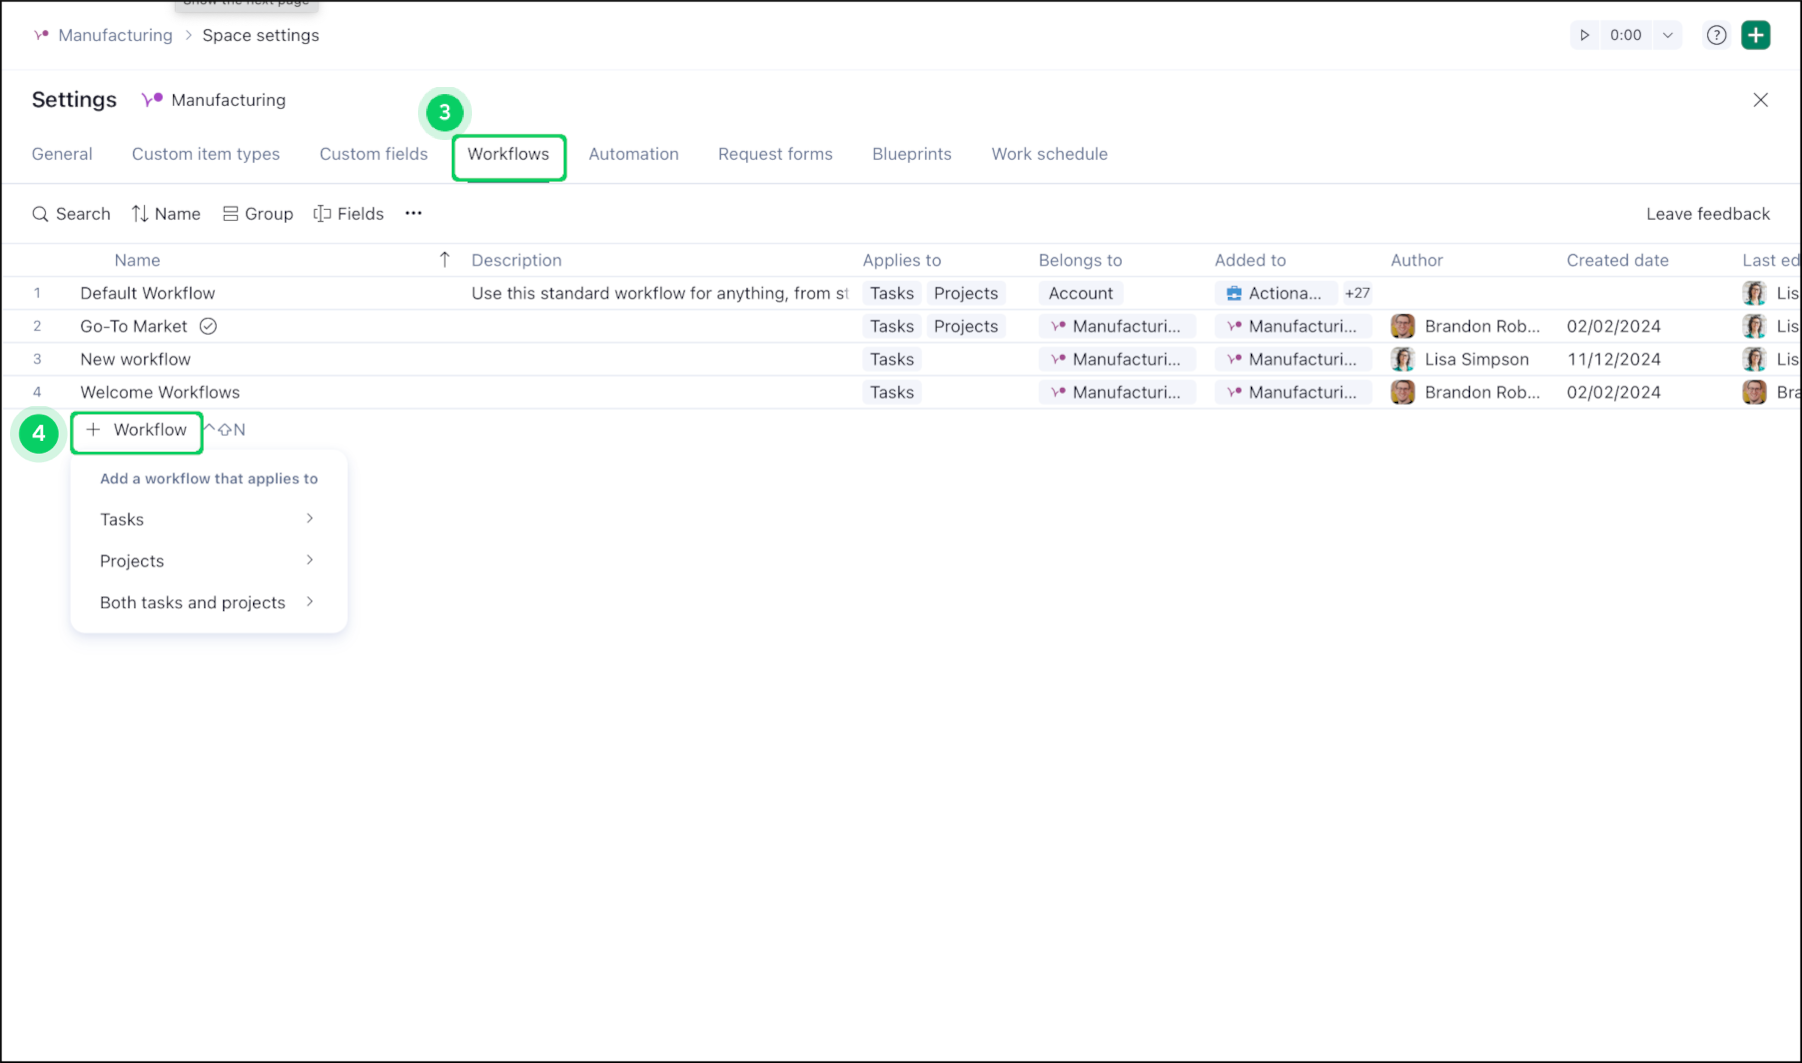Click the three-dots overflow icon in the toolbar

point(413,213)
